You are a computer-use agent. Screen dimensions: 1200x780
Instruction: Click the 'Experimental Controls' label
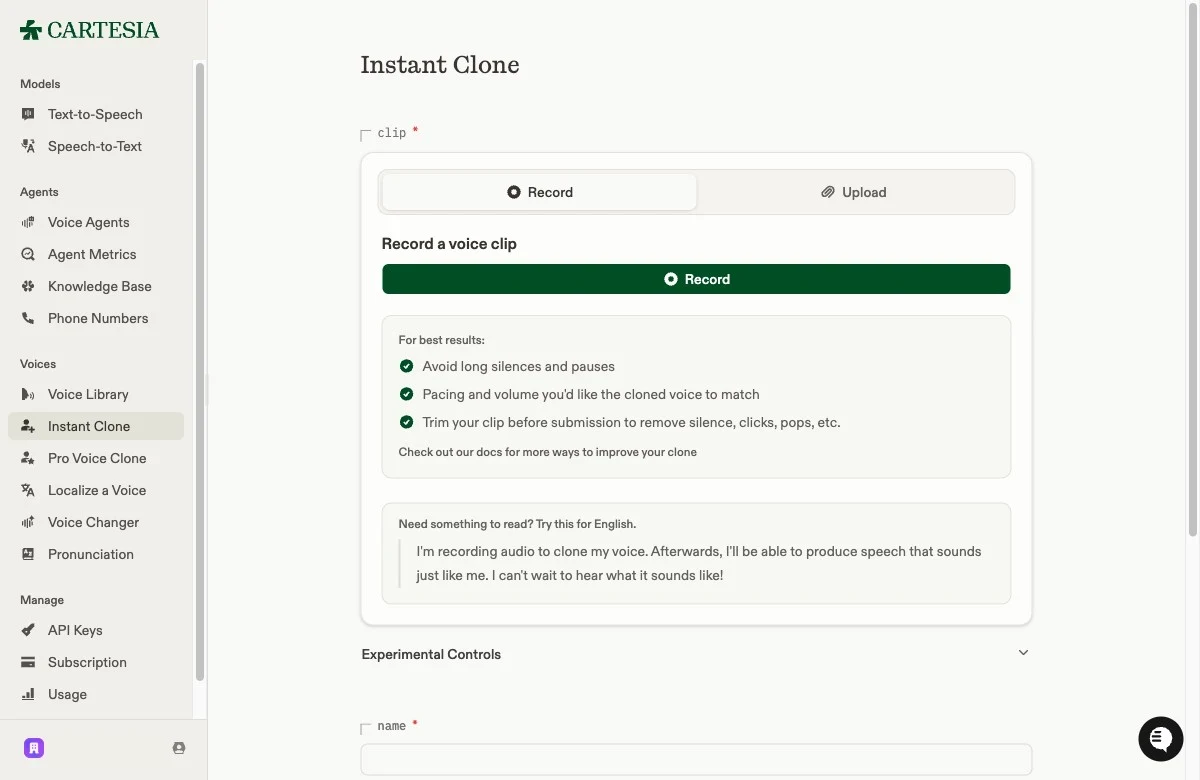(431, 654)
